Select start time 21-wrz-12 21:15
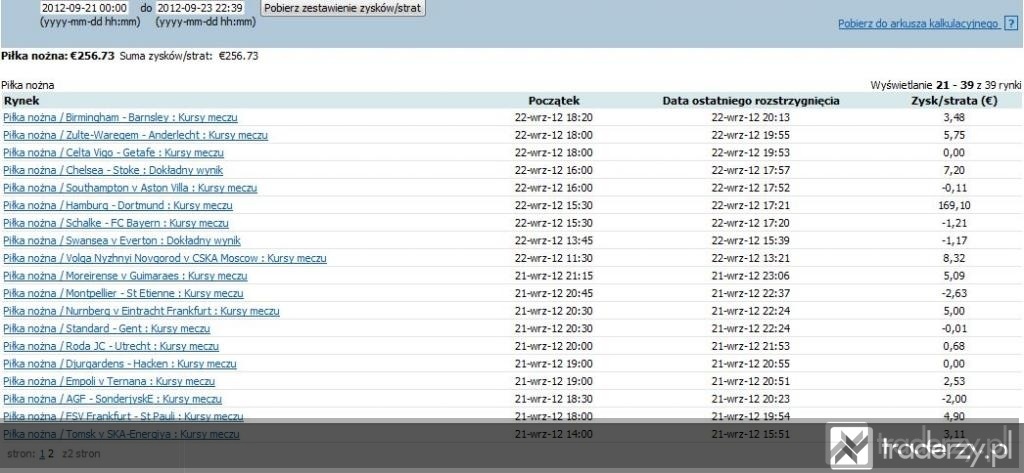Screen dimensions: 1024x473 (554, 276)
